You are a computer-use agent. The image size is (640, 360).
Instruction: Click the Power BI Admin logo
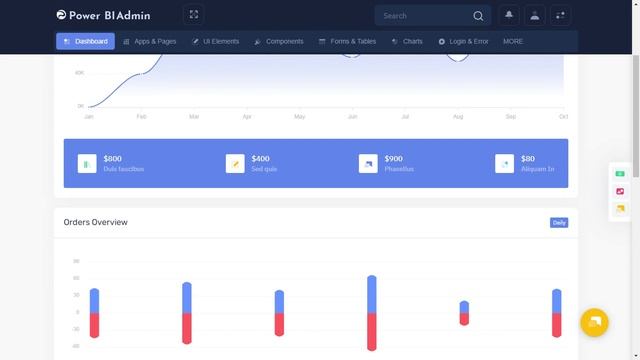[103, 16]
